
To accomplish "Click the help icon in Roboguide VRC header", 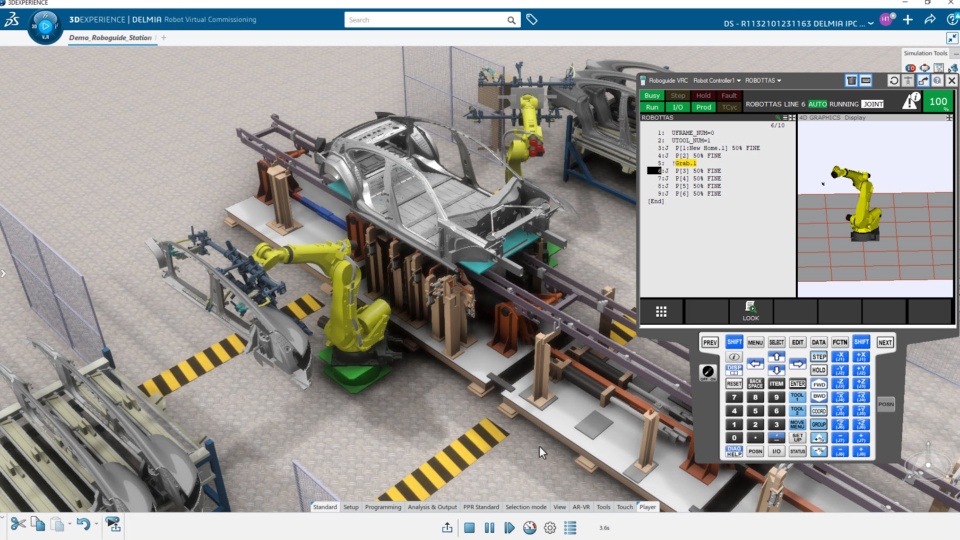I will click(937, 80).
